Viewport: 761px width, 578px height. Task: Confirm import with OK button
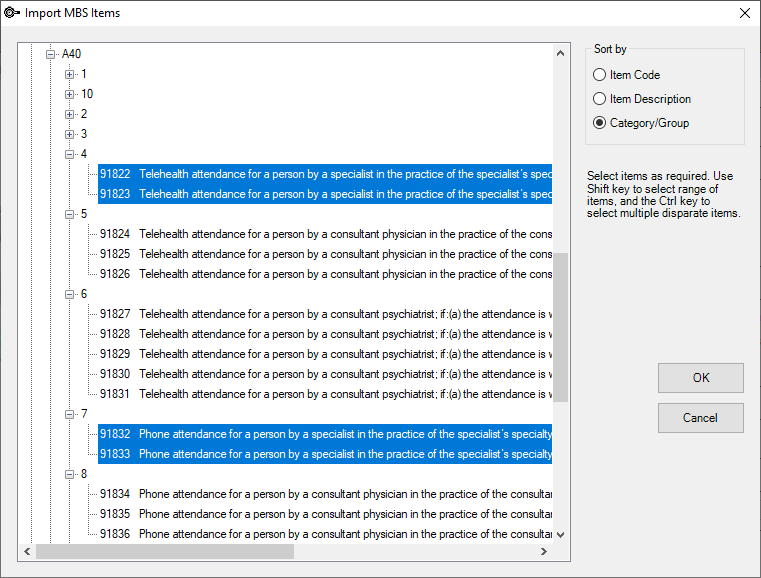[700, 378]
